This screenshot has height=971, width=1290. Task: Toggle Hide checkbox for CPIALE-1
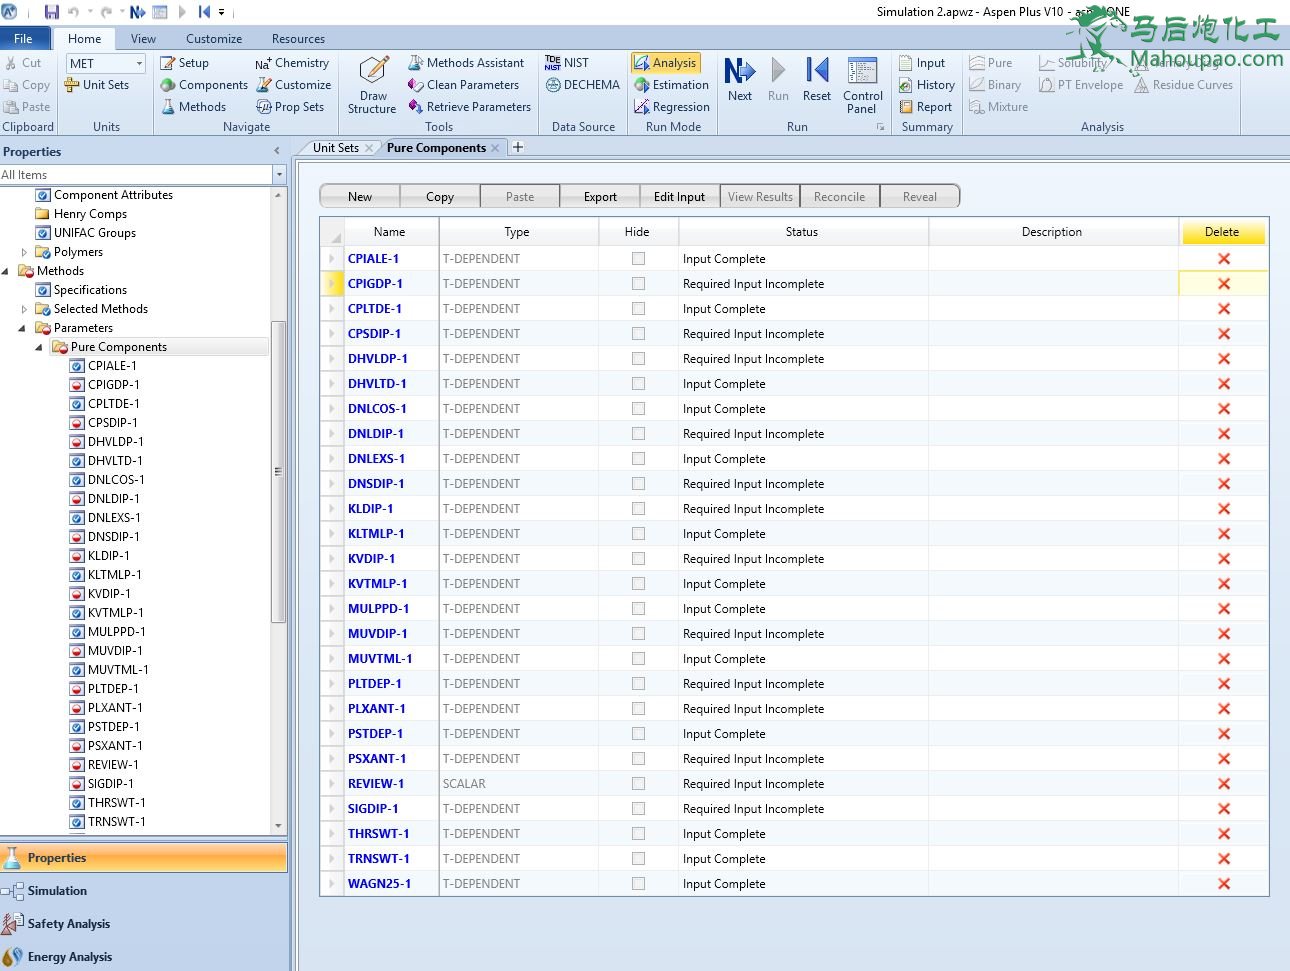638,259
